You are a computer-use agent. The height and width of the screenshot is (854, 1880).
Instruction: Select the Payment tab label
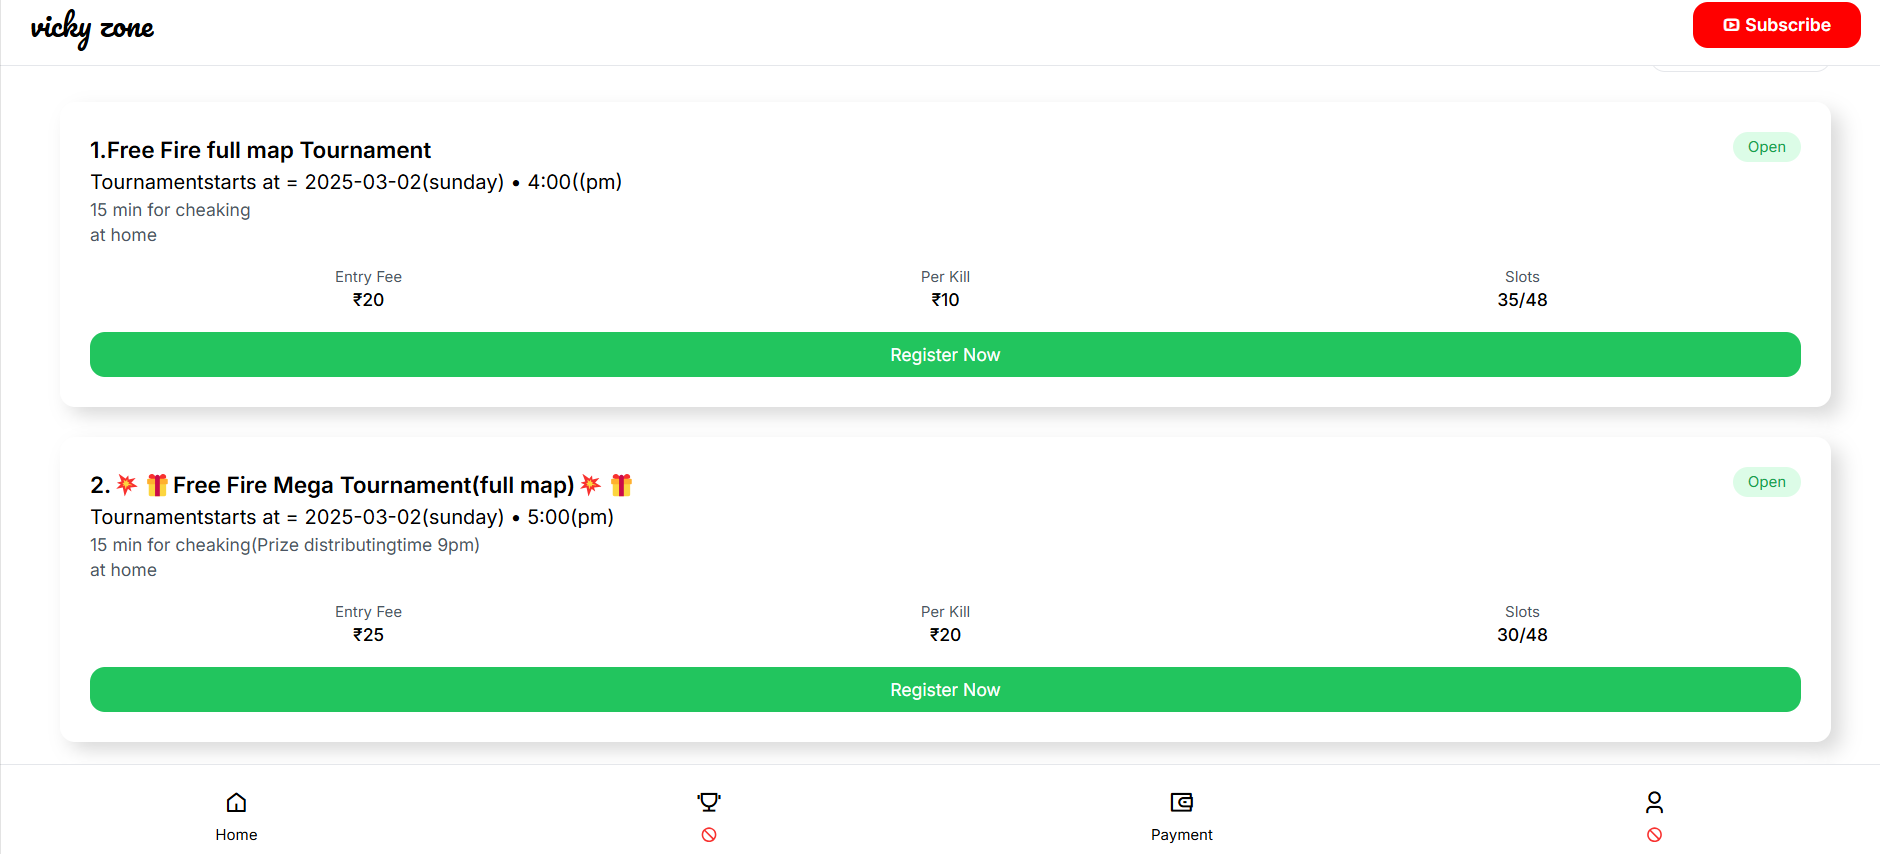pyautogui.click(x=1181, y=835)
